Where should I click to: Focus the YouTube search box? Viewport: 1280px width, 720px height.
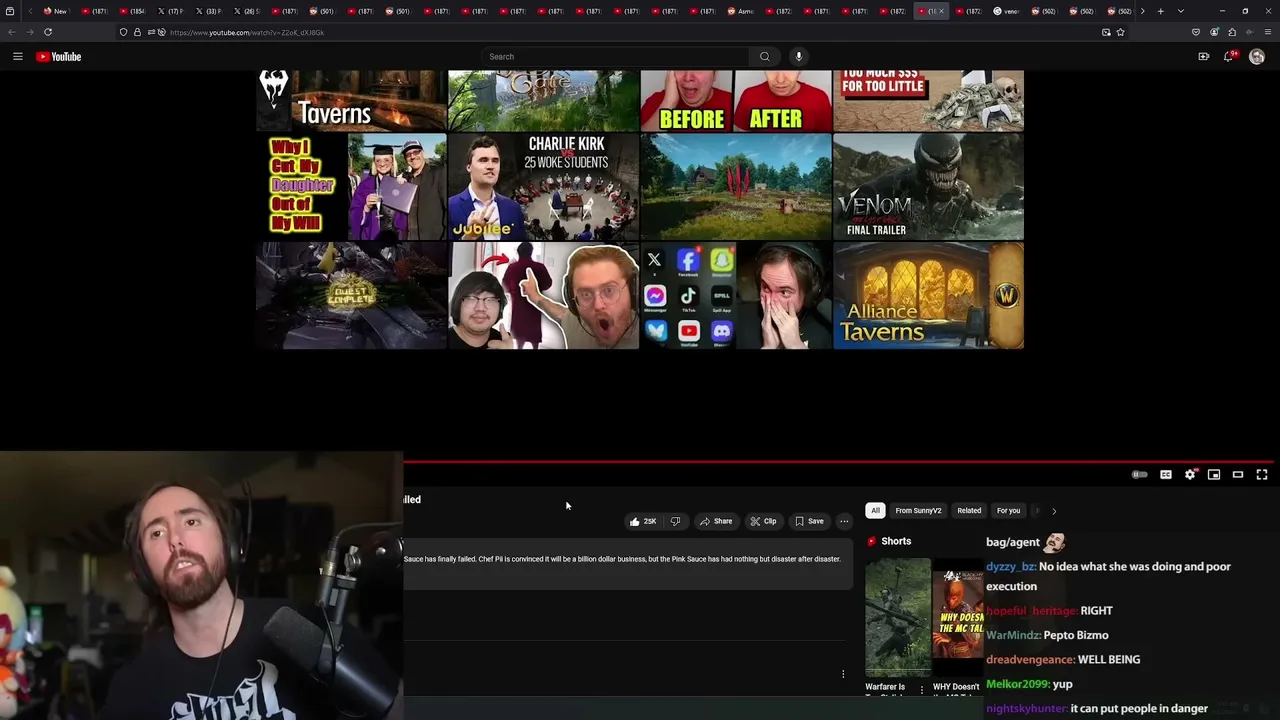(x=615, y=57)
